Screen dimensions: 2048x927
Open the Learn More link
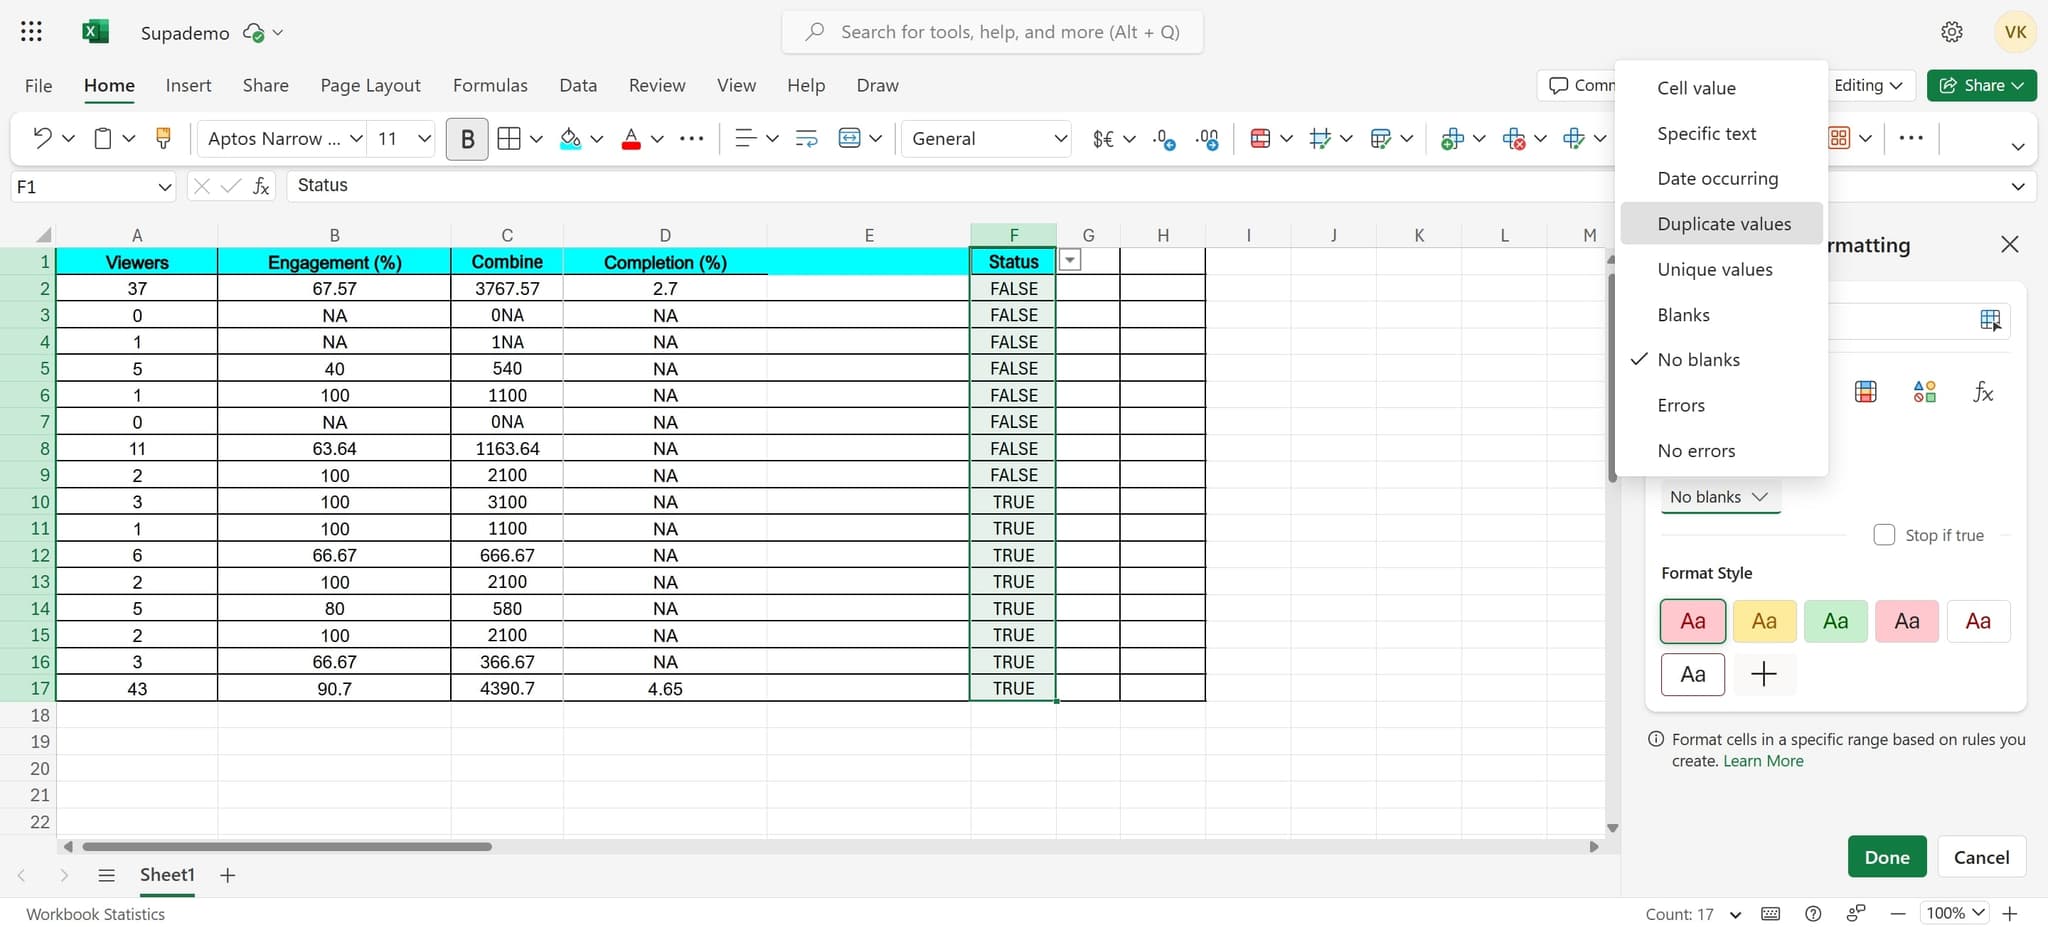(1763, 760)
